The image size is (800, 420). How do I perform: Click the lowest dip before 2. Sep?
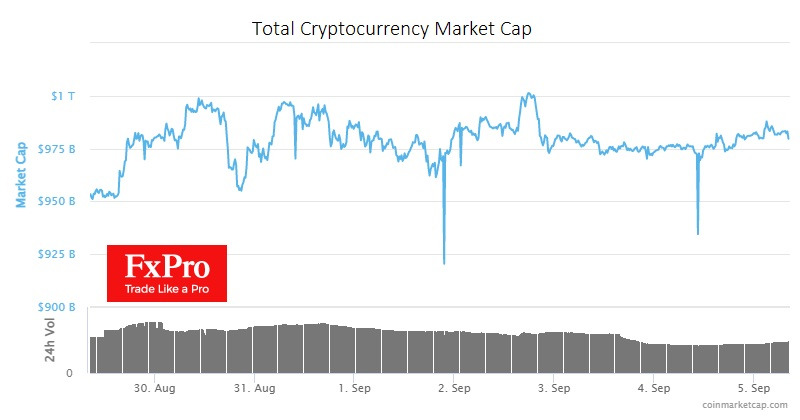tap(443, 263)
